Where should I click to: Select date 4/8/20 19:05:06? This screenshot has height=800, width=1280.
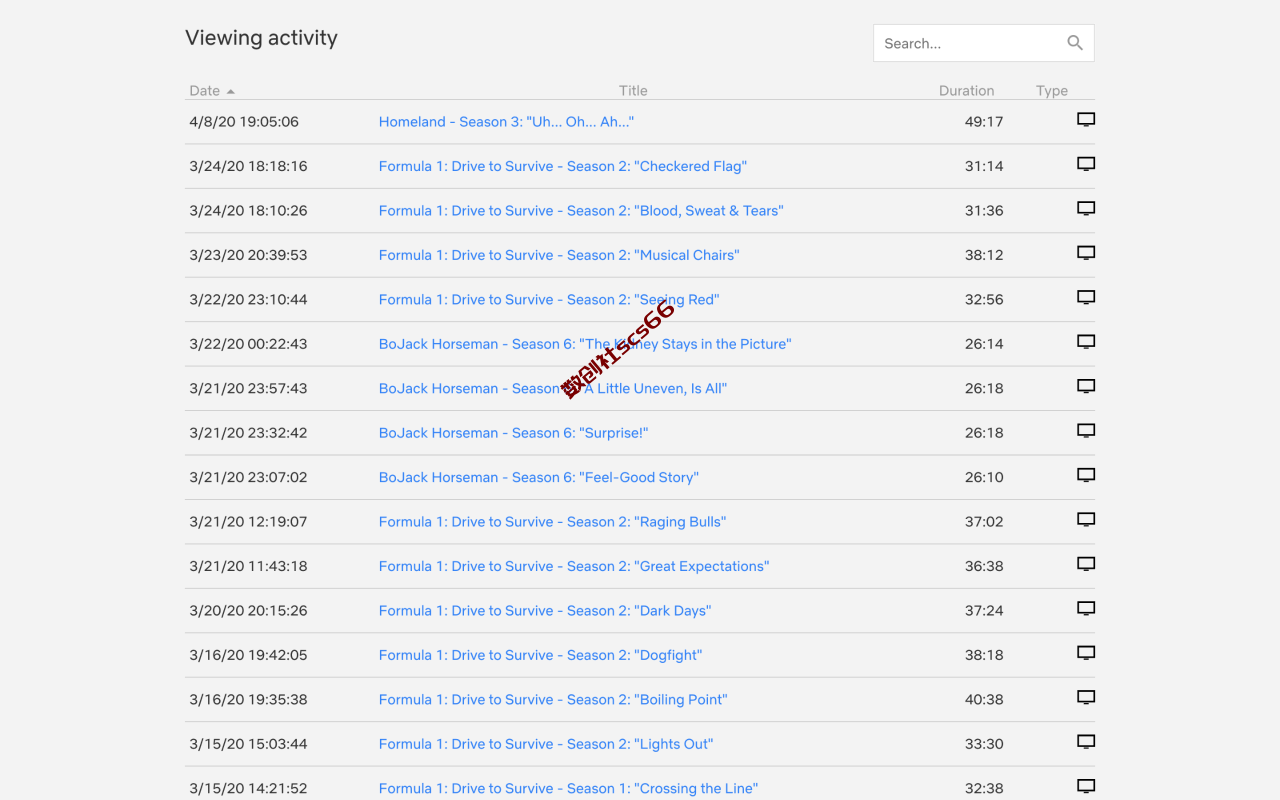244,122
